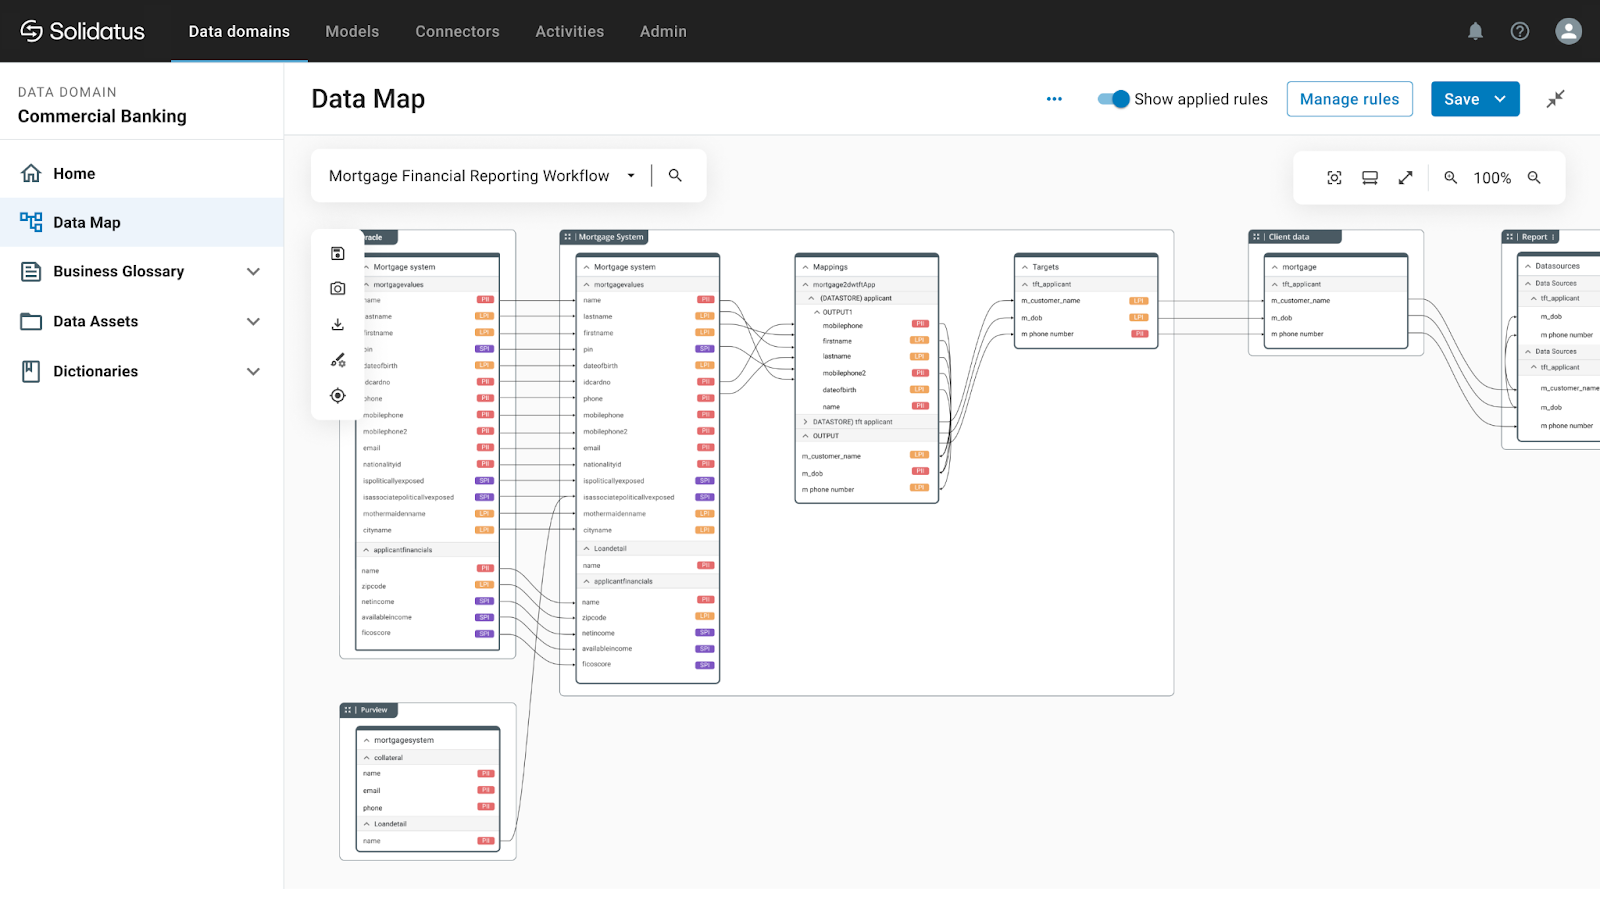
Task: Collapse the mortgagesystem node in Purview
Action: pos(367,740)
